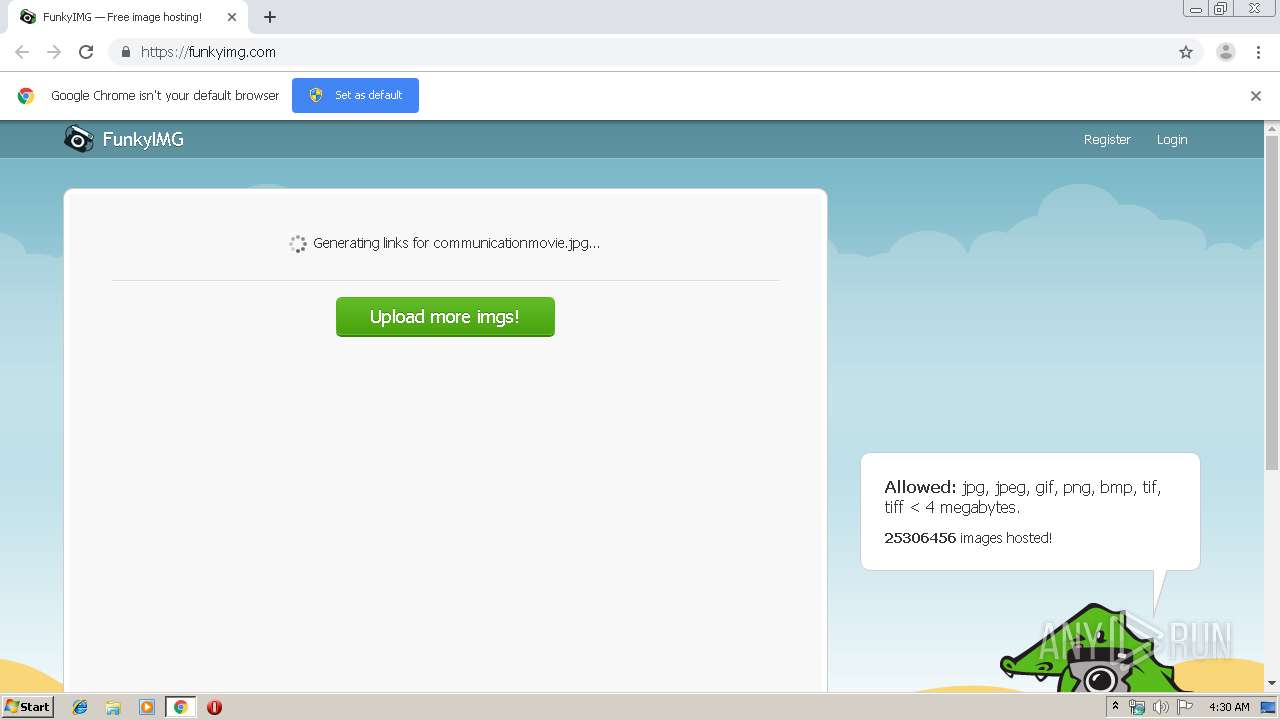
Task: Reload the current page
Action: click(86, 52)
